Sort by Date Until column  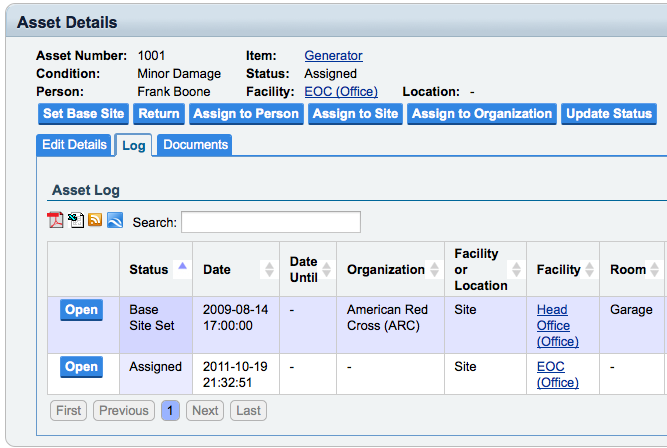point(326,269)
